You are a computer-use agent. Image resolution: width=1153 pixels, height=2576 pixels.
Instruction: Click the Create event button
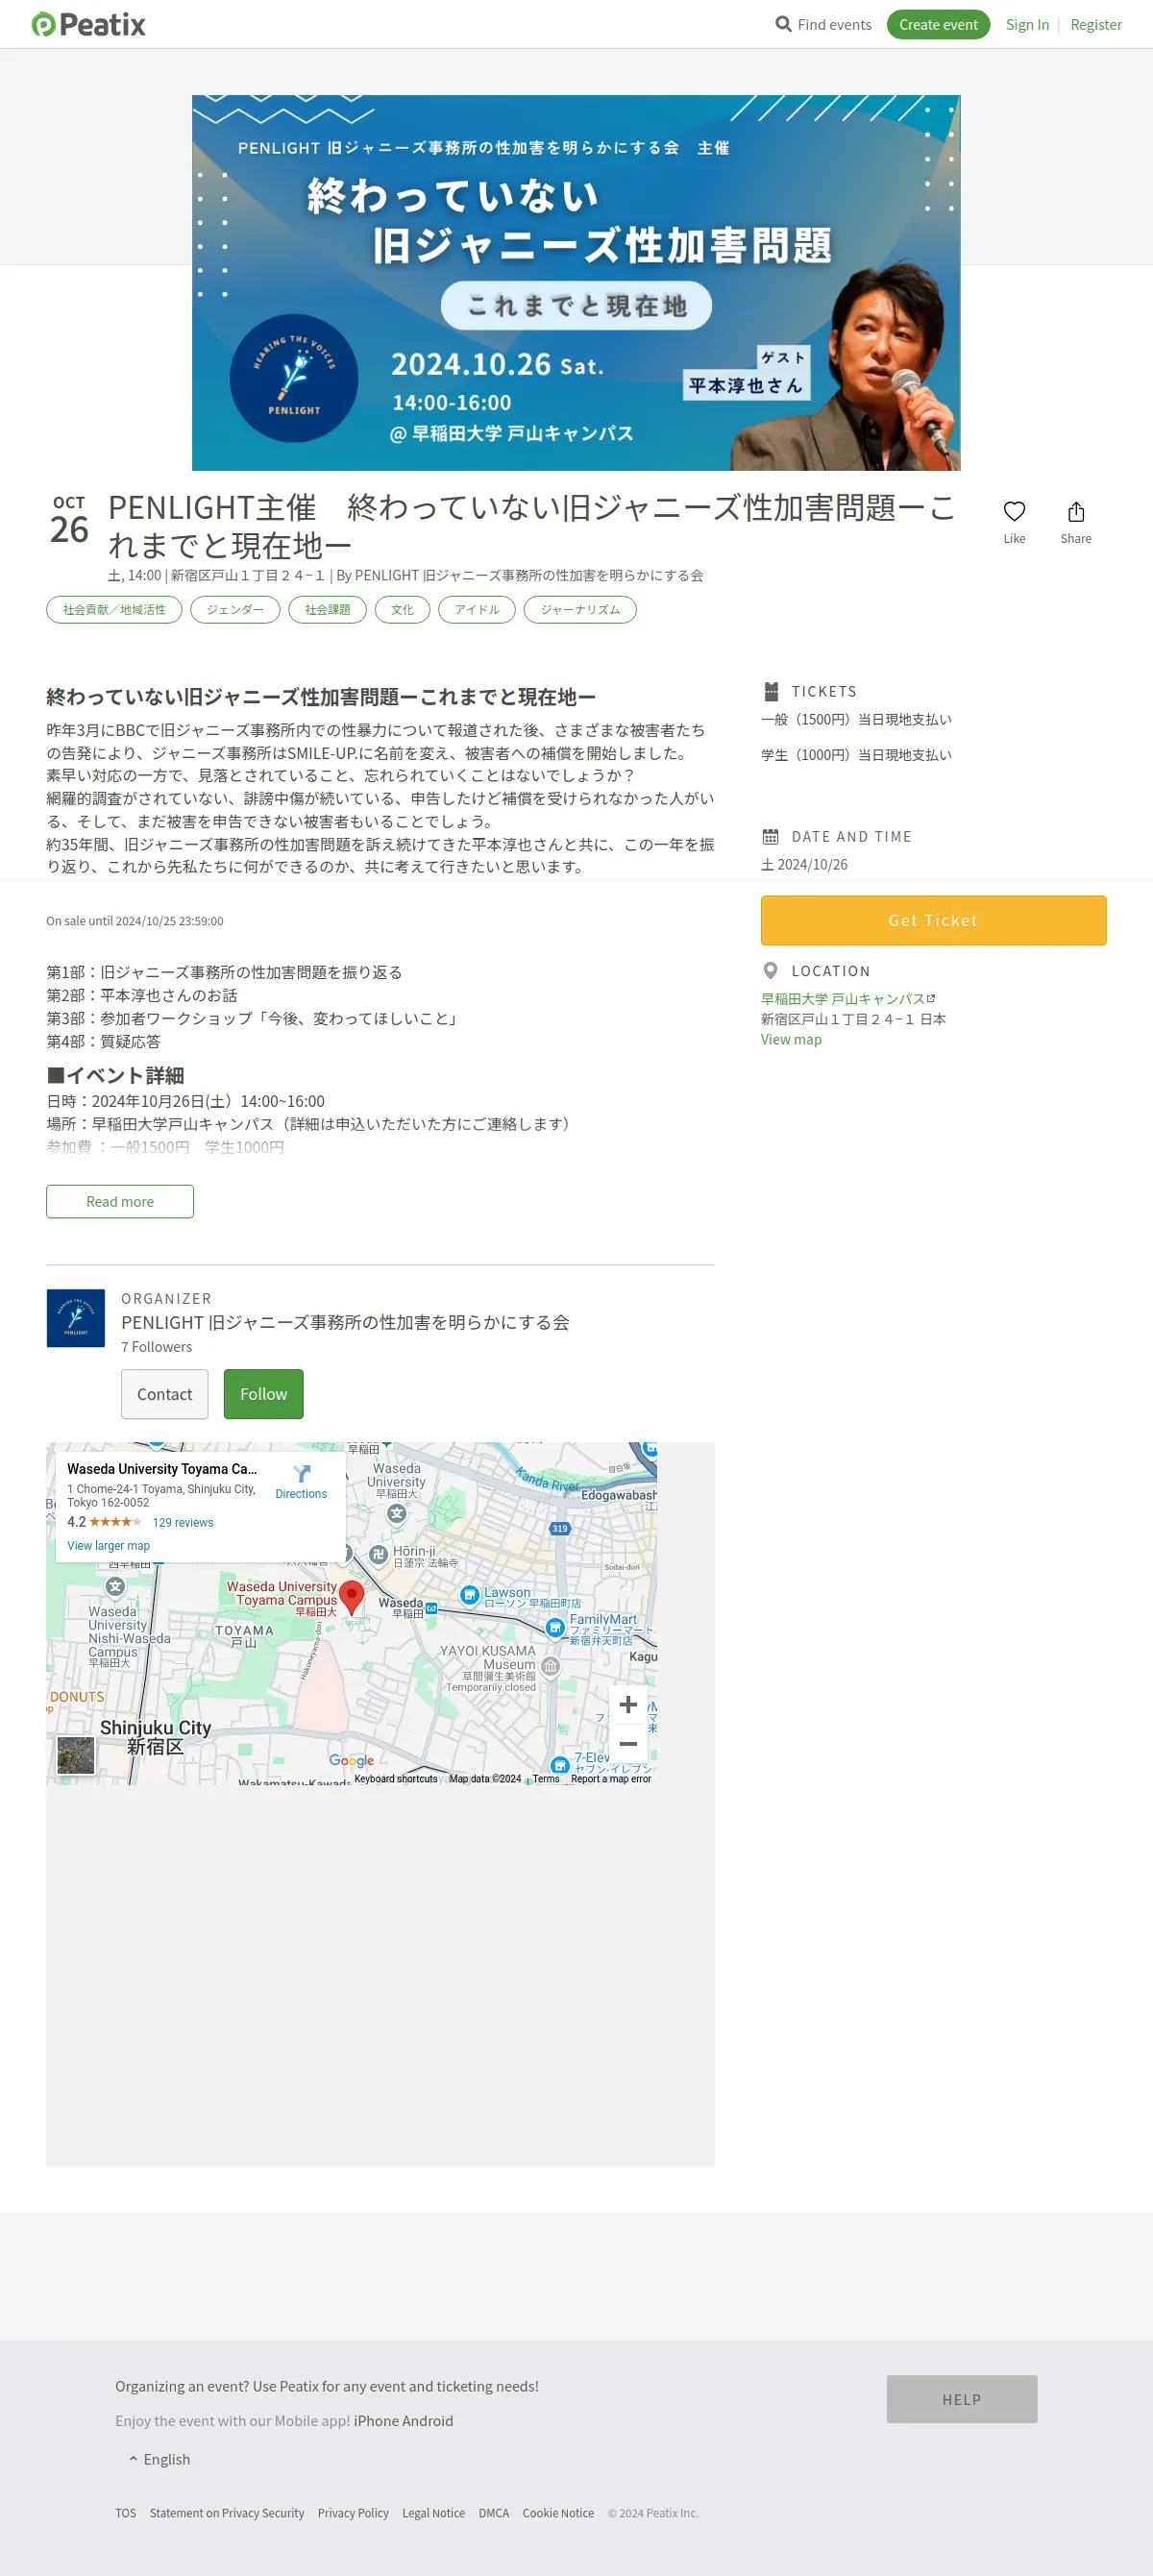tap(938, 24)
